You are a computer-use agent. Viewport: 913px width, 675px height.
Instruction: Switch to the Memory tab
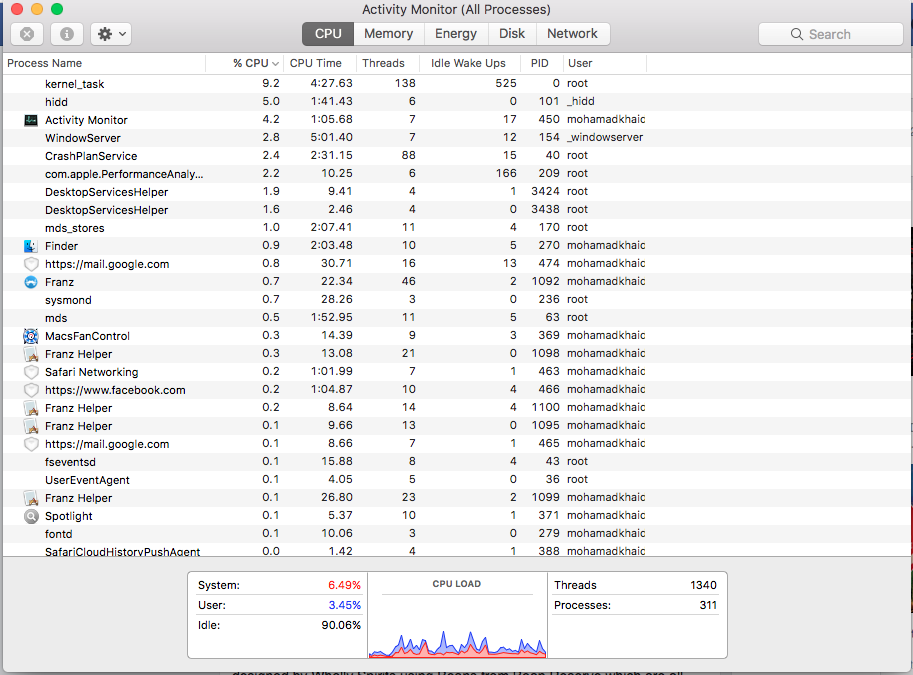click(388, 34)
